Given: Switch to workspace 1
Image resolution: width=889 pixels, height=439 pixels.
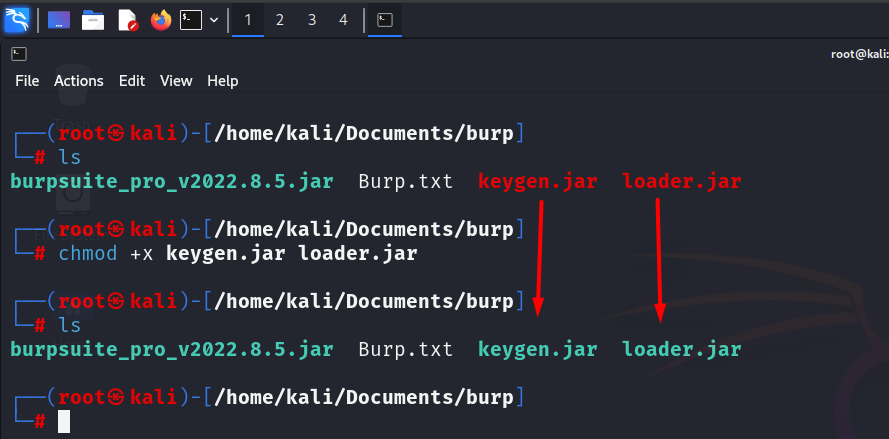Looking at the screenshot, I should [x=248, y=20].
